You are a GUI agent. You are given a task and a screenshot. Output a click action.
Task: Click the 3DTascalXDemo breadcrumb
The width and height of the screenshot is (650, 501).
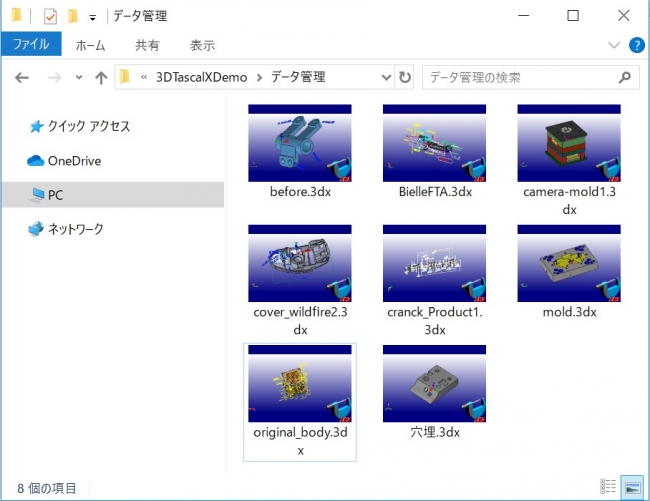(201, 77)
